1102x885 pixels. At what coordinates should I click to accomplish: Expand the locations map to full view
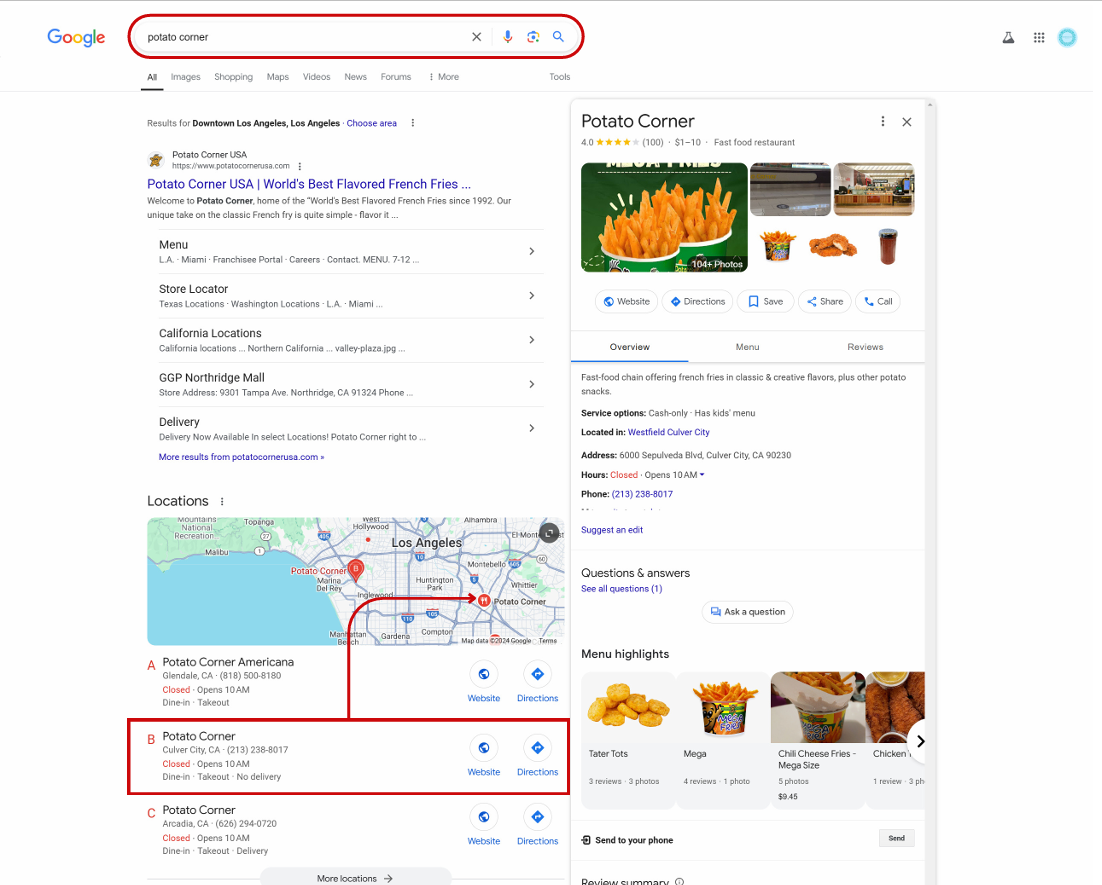click(549, 533)
